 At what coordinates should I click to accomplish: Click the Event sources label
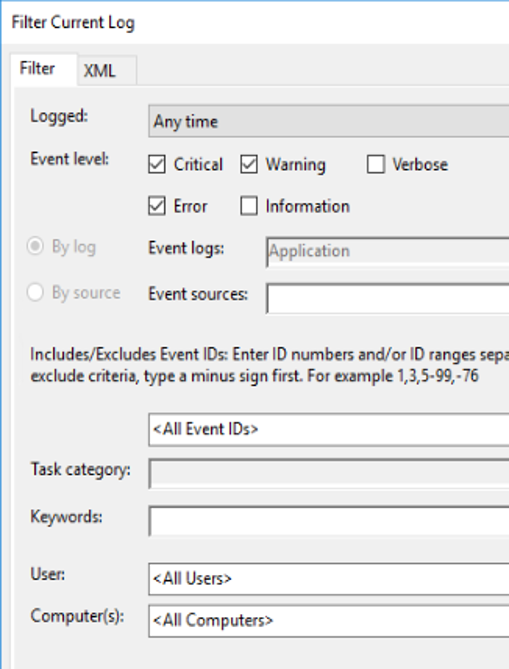coord(198,294)
